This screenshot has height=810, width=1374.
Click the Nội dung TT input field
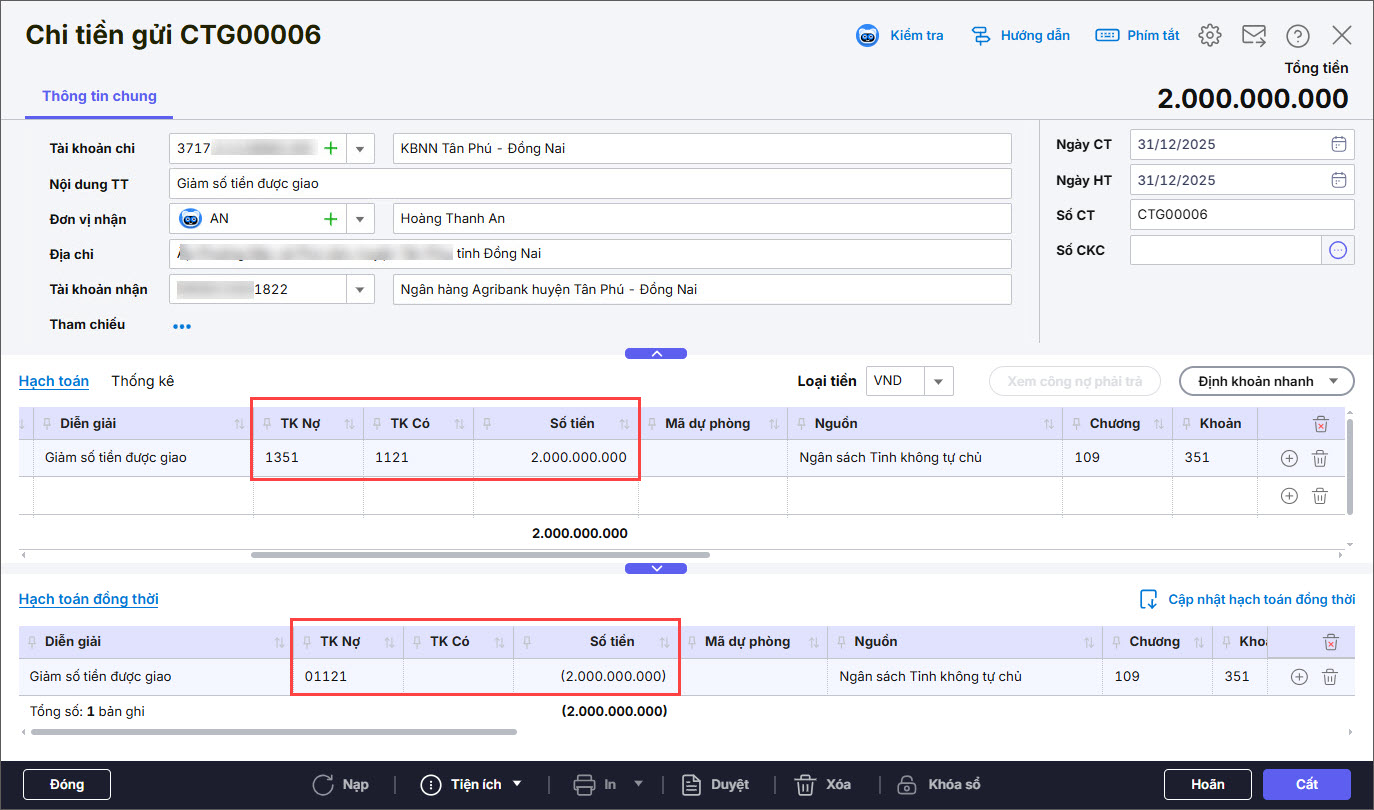[590, 184]
